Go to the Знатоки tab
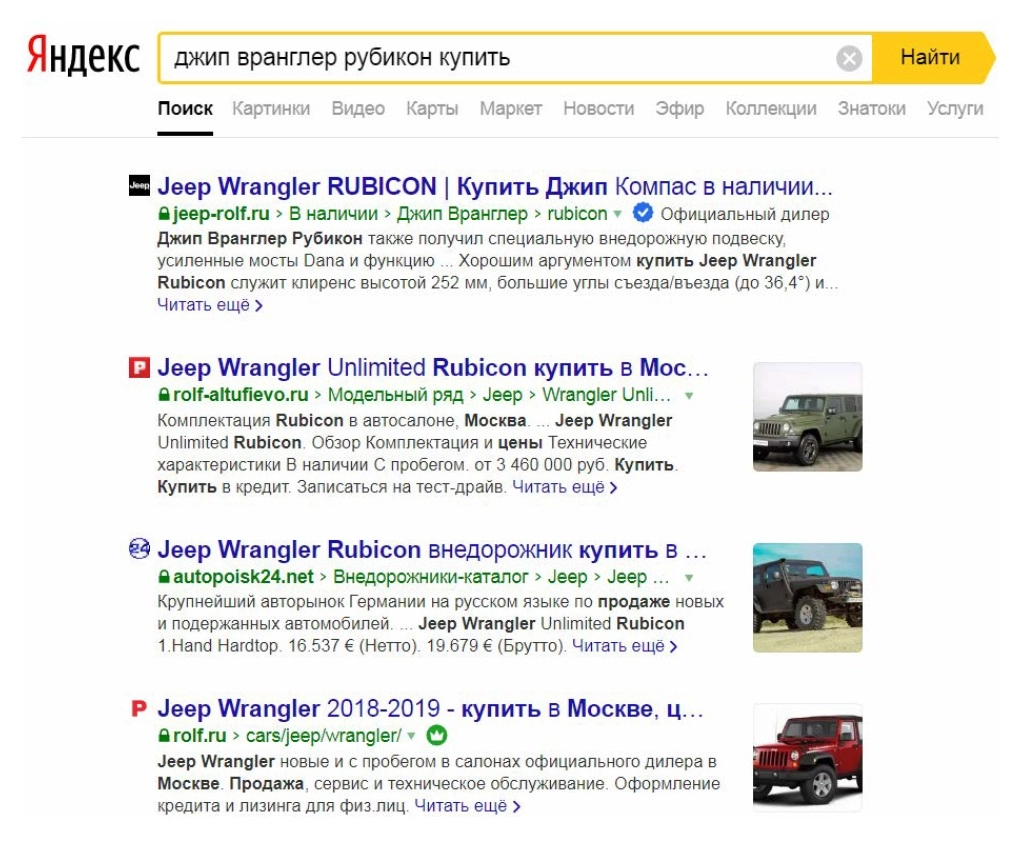This screenshot has height=856, width=1024. pos(871,108)
